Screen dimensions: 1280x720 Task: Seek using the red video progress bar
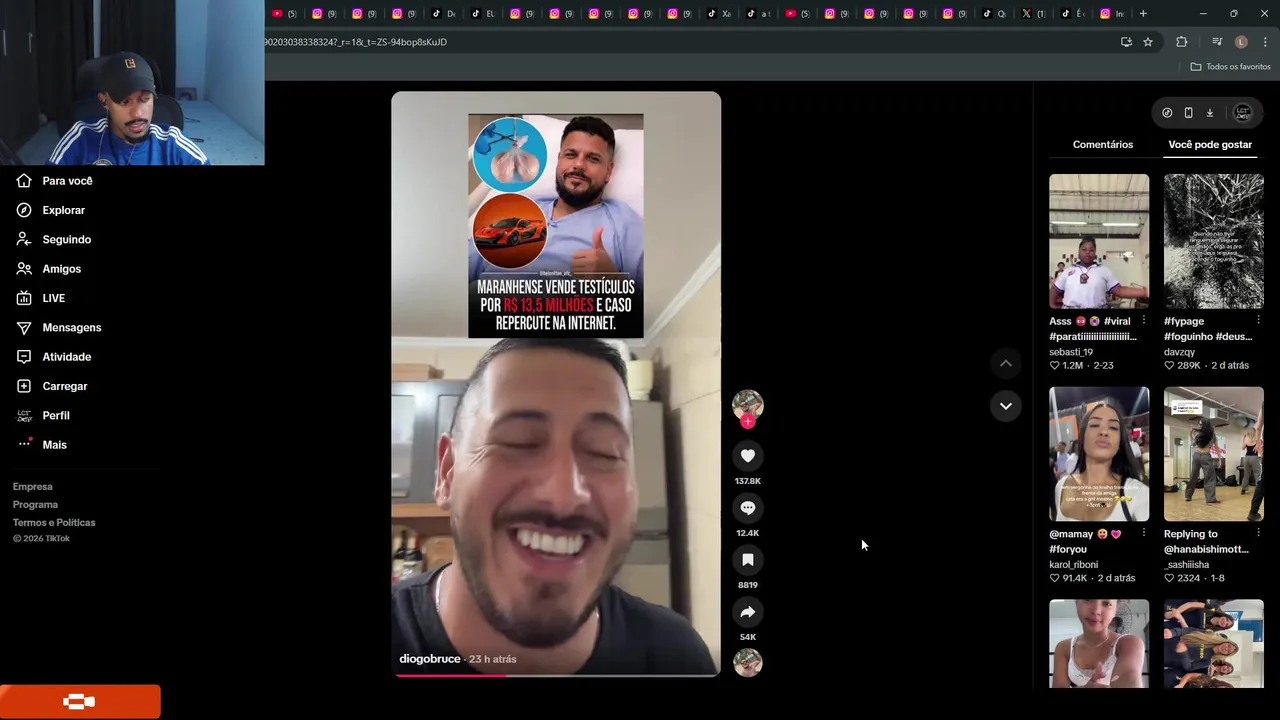(x=556, y=675)
